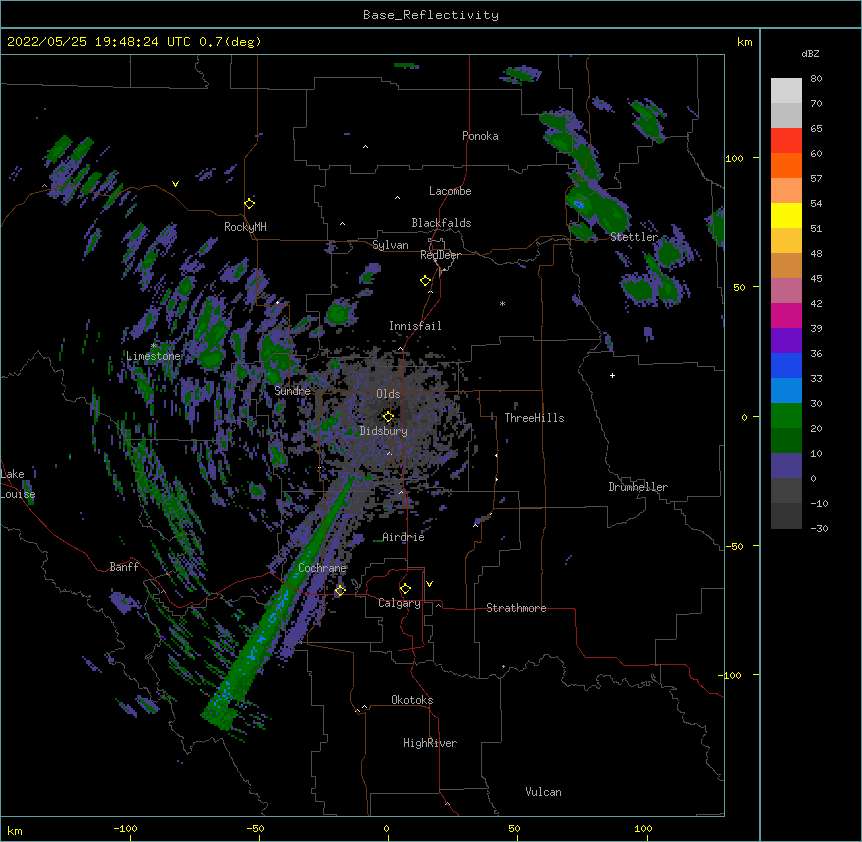The height and width of the screenshot is (842, 862).
Task: Click the Didsbury town label
Action: (x=384, y=431)
